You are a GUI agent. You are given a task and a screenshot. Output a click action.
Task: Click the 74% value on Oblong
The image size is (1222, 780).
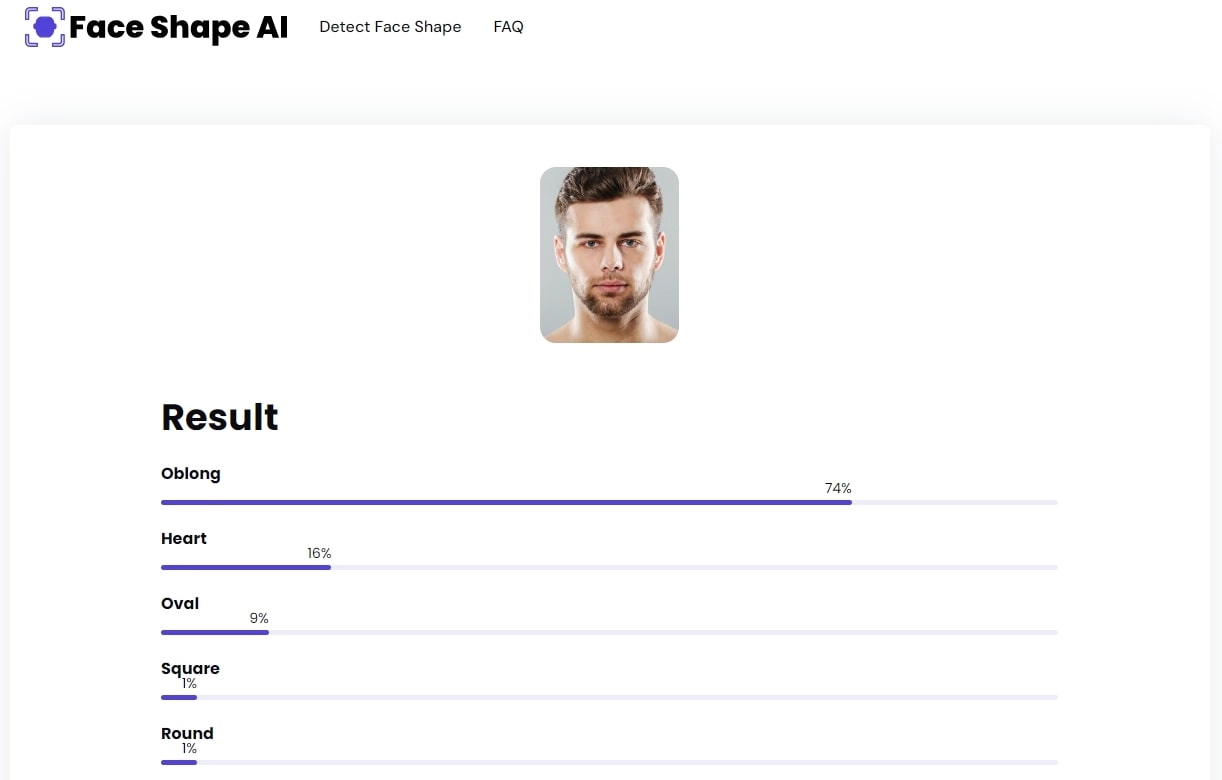[x=838, y=488]
